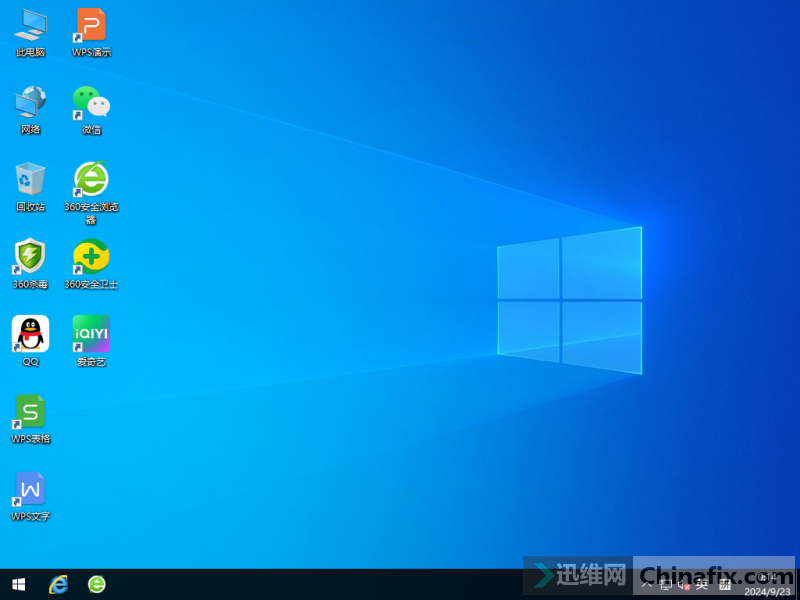
Task: Click the muted volume tray icon
Action: 684,585
